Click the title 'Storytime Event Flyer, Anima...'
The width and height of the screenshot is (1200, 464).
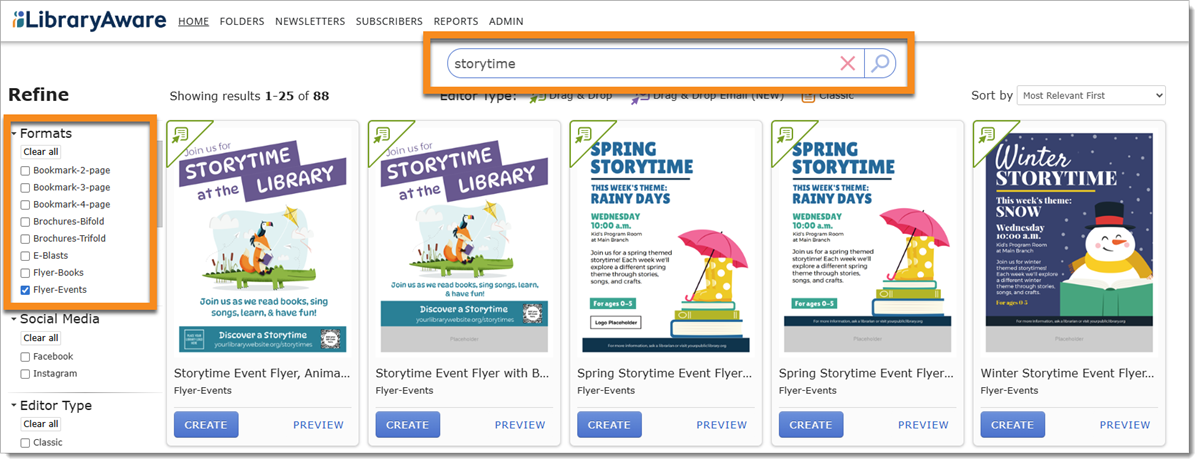click(262, 373)
